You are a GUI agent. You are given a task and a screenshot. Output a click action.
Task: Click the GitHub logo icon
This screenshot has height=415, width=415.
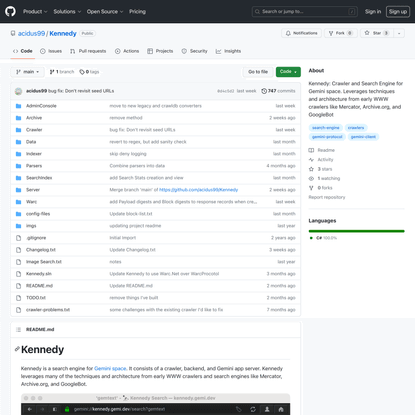(10, 11)
